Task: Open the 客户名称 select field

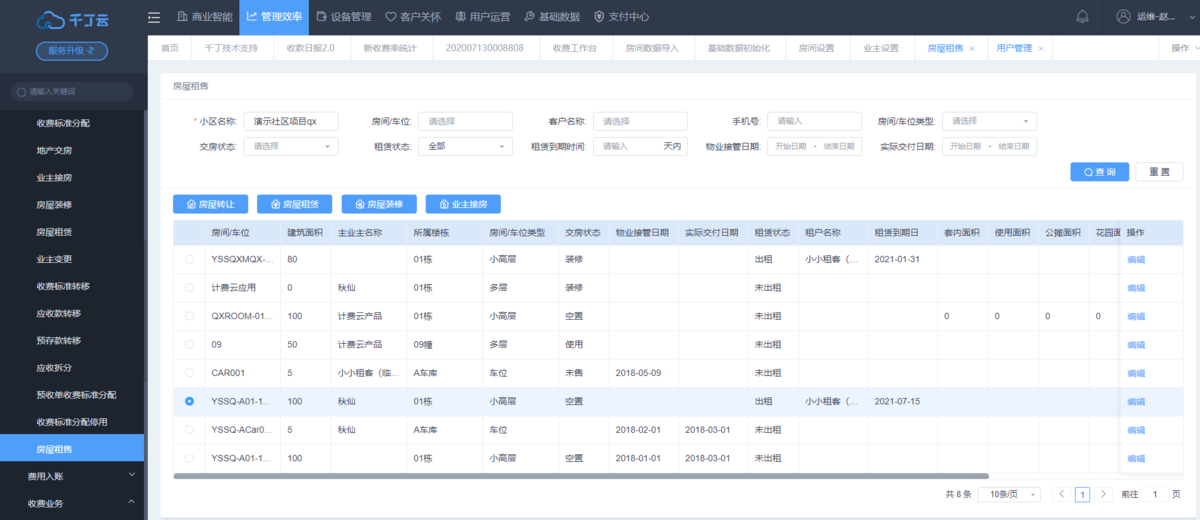Action: pyautogui.click(x=640, y=121)
